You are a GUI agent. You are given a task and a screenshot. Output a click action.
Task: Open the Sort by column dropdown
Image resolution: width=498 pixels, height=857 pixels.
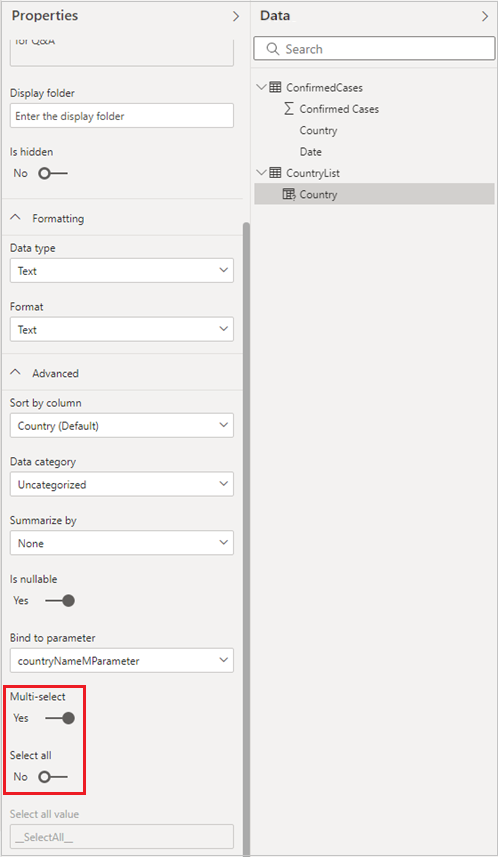click(122, 425)
